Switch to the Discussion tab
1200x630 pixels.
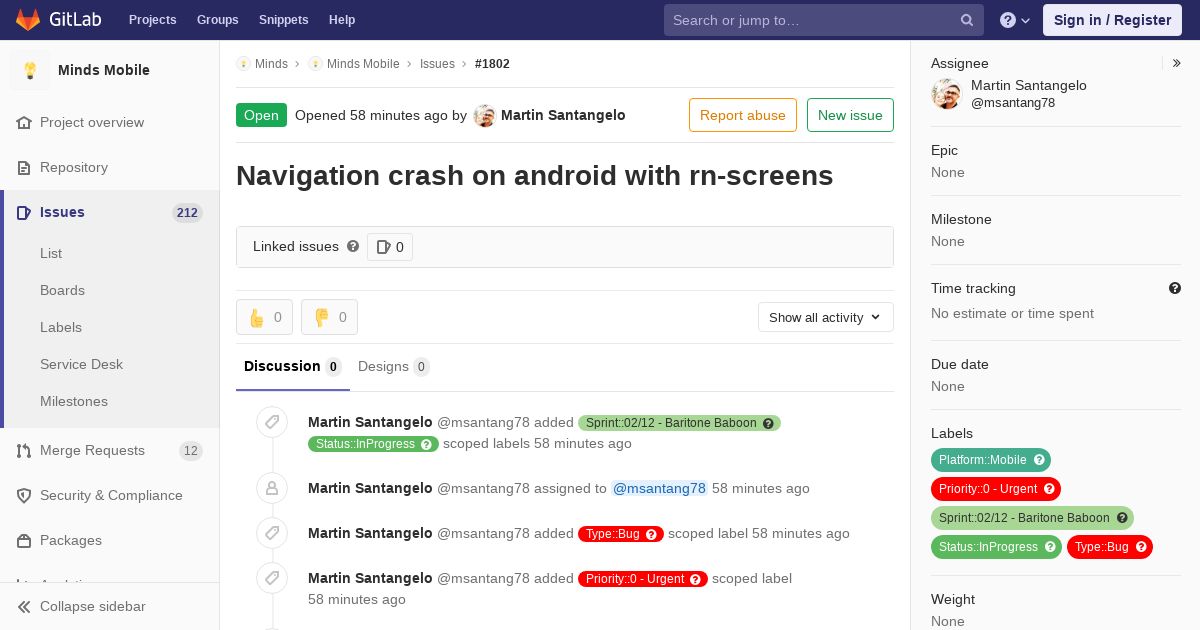pyautogui.click(x=293, y=366)
